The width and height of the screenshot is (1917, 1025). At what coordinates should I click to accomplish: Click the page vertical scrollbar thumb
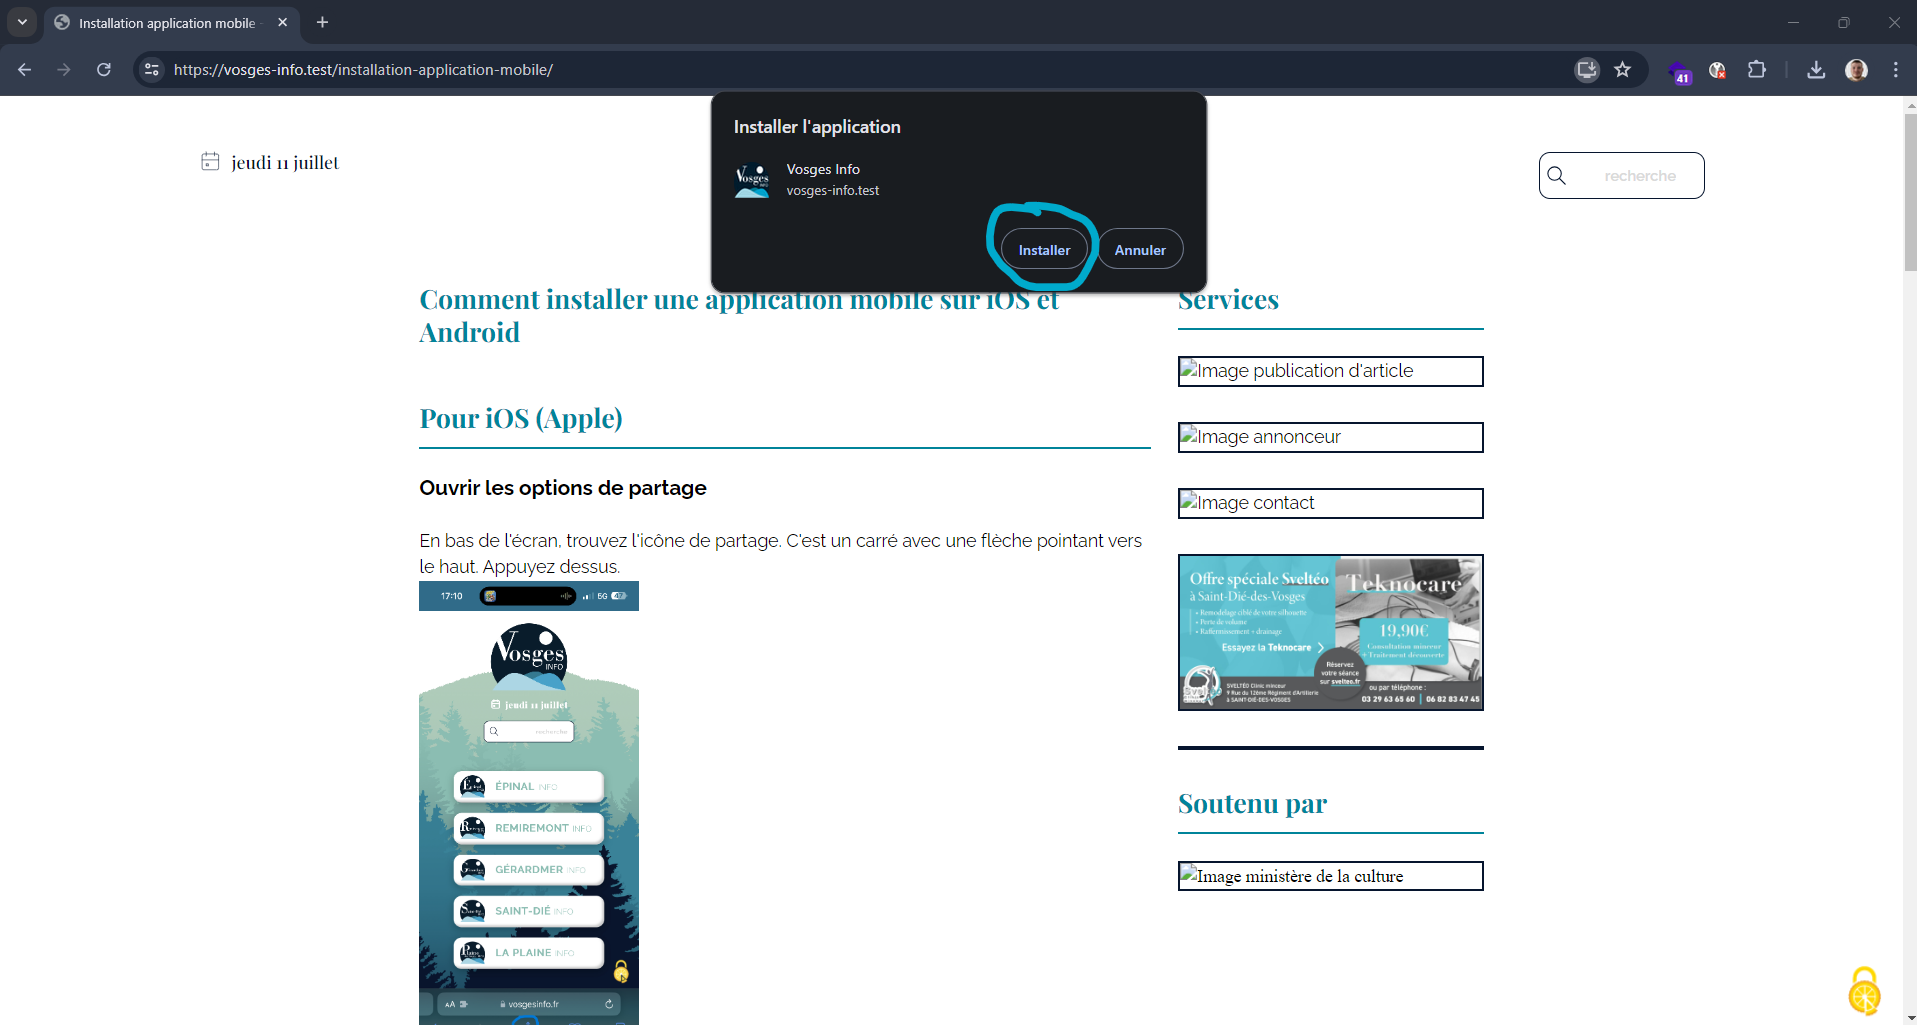[x=1910, y=190]
